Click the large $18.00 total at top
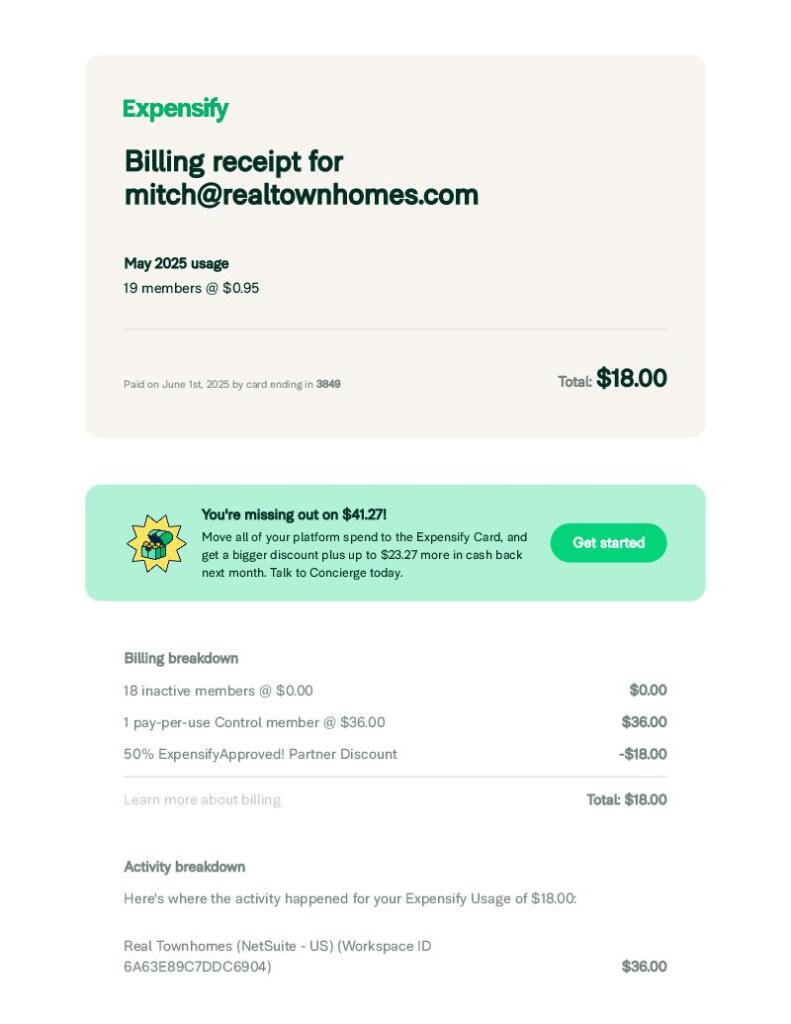This screenshot has width=791, height=1024. coord(631,379)
